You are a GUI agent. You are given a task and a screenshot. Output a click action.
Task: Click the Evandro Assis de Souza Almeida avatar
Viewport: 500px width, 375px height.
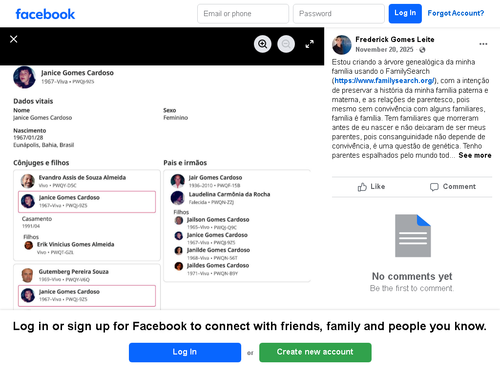coord(28,181)
